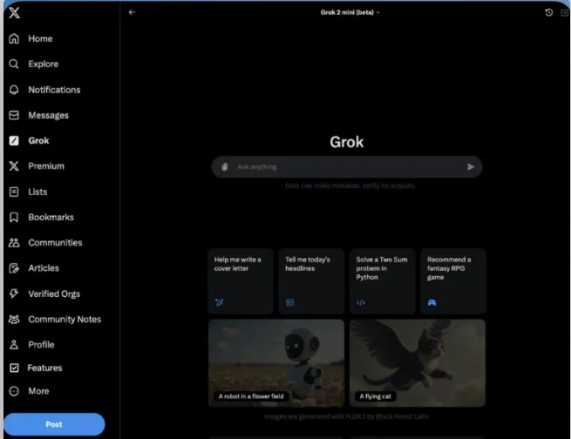Open Messages envelope icon

pyautogui.click(x=14, y=115)
